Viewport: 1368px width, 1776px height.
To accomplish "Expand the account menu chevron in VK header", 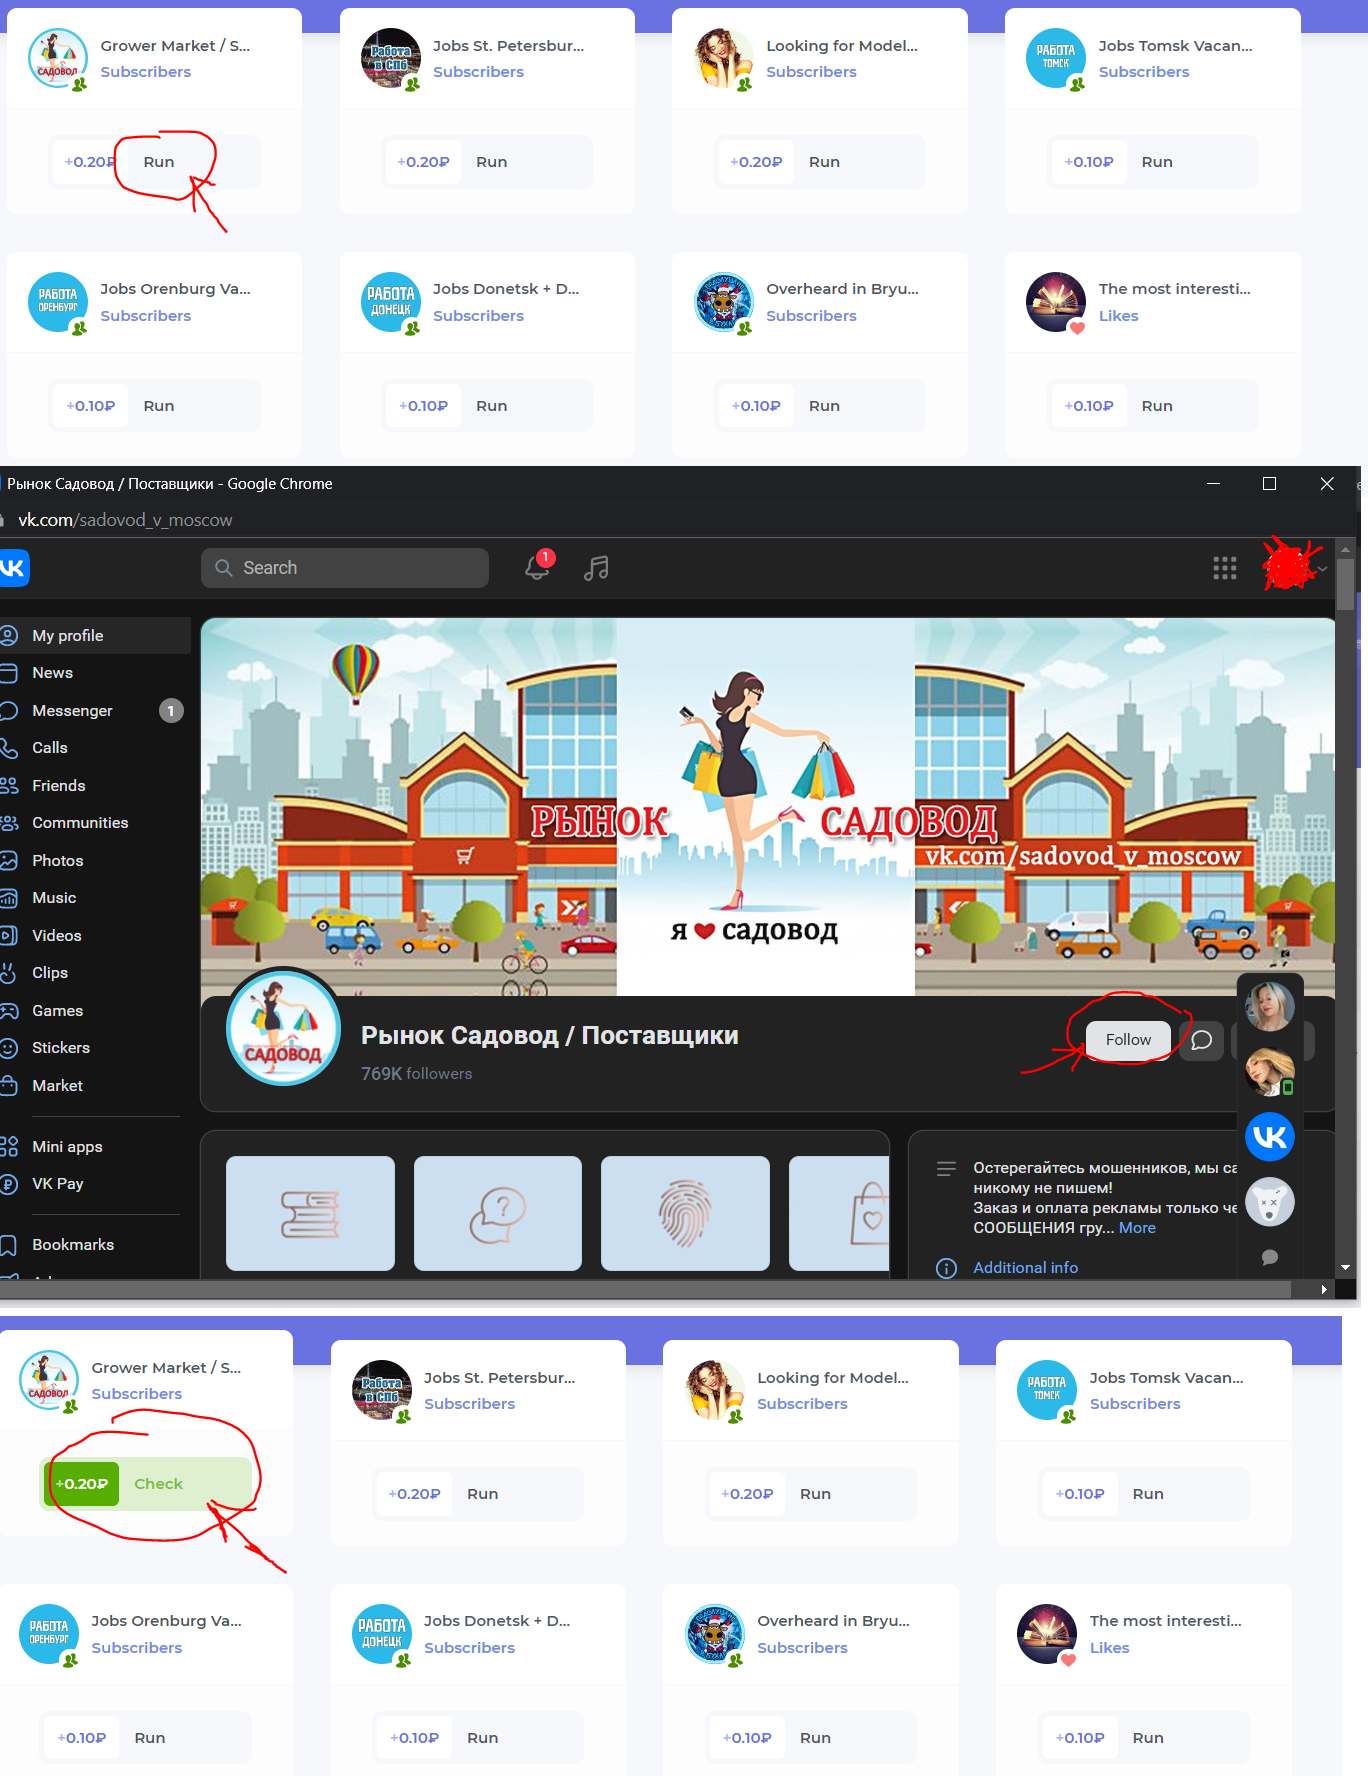I will point(1322,569).
